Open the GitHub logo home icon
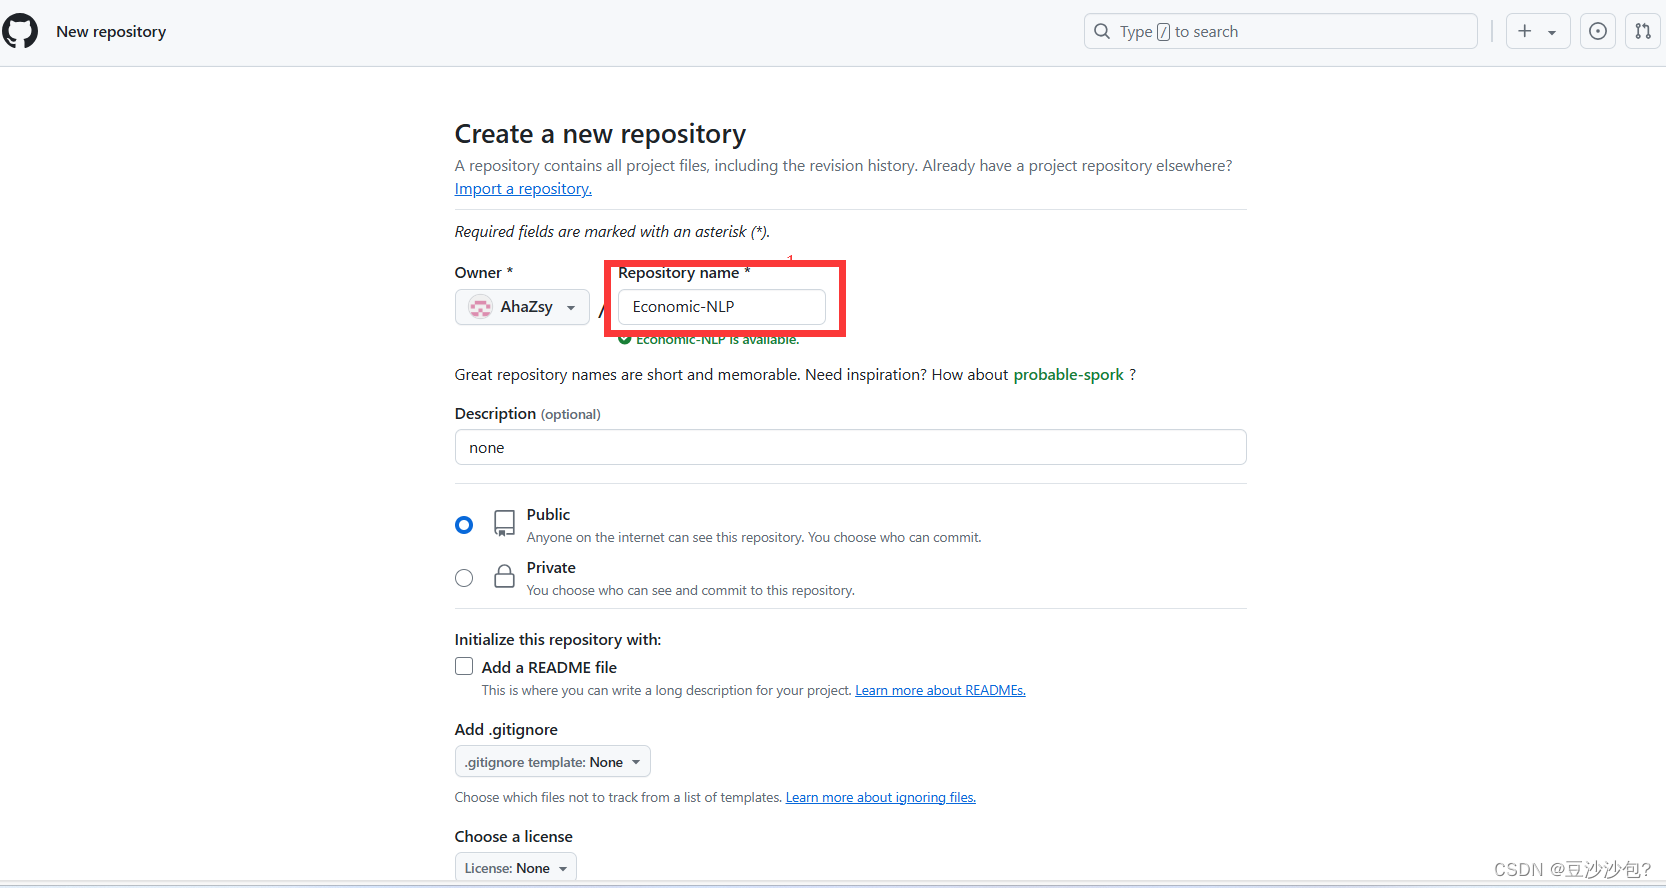The width and height of the screenshot is (1666, 888). pos(20,31)
